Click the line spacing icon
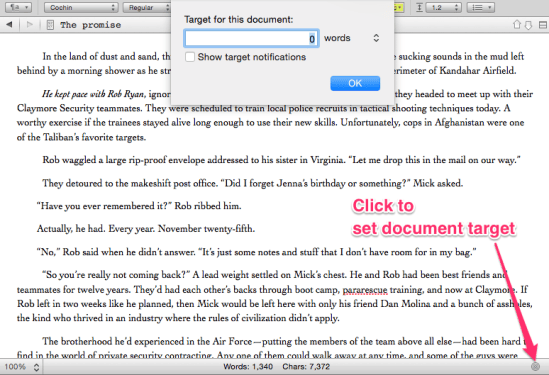This screenshot has height=375, width=549. click(x=419, y=7)
